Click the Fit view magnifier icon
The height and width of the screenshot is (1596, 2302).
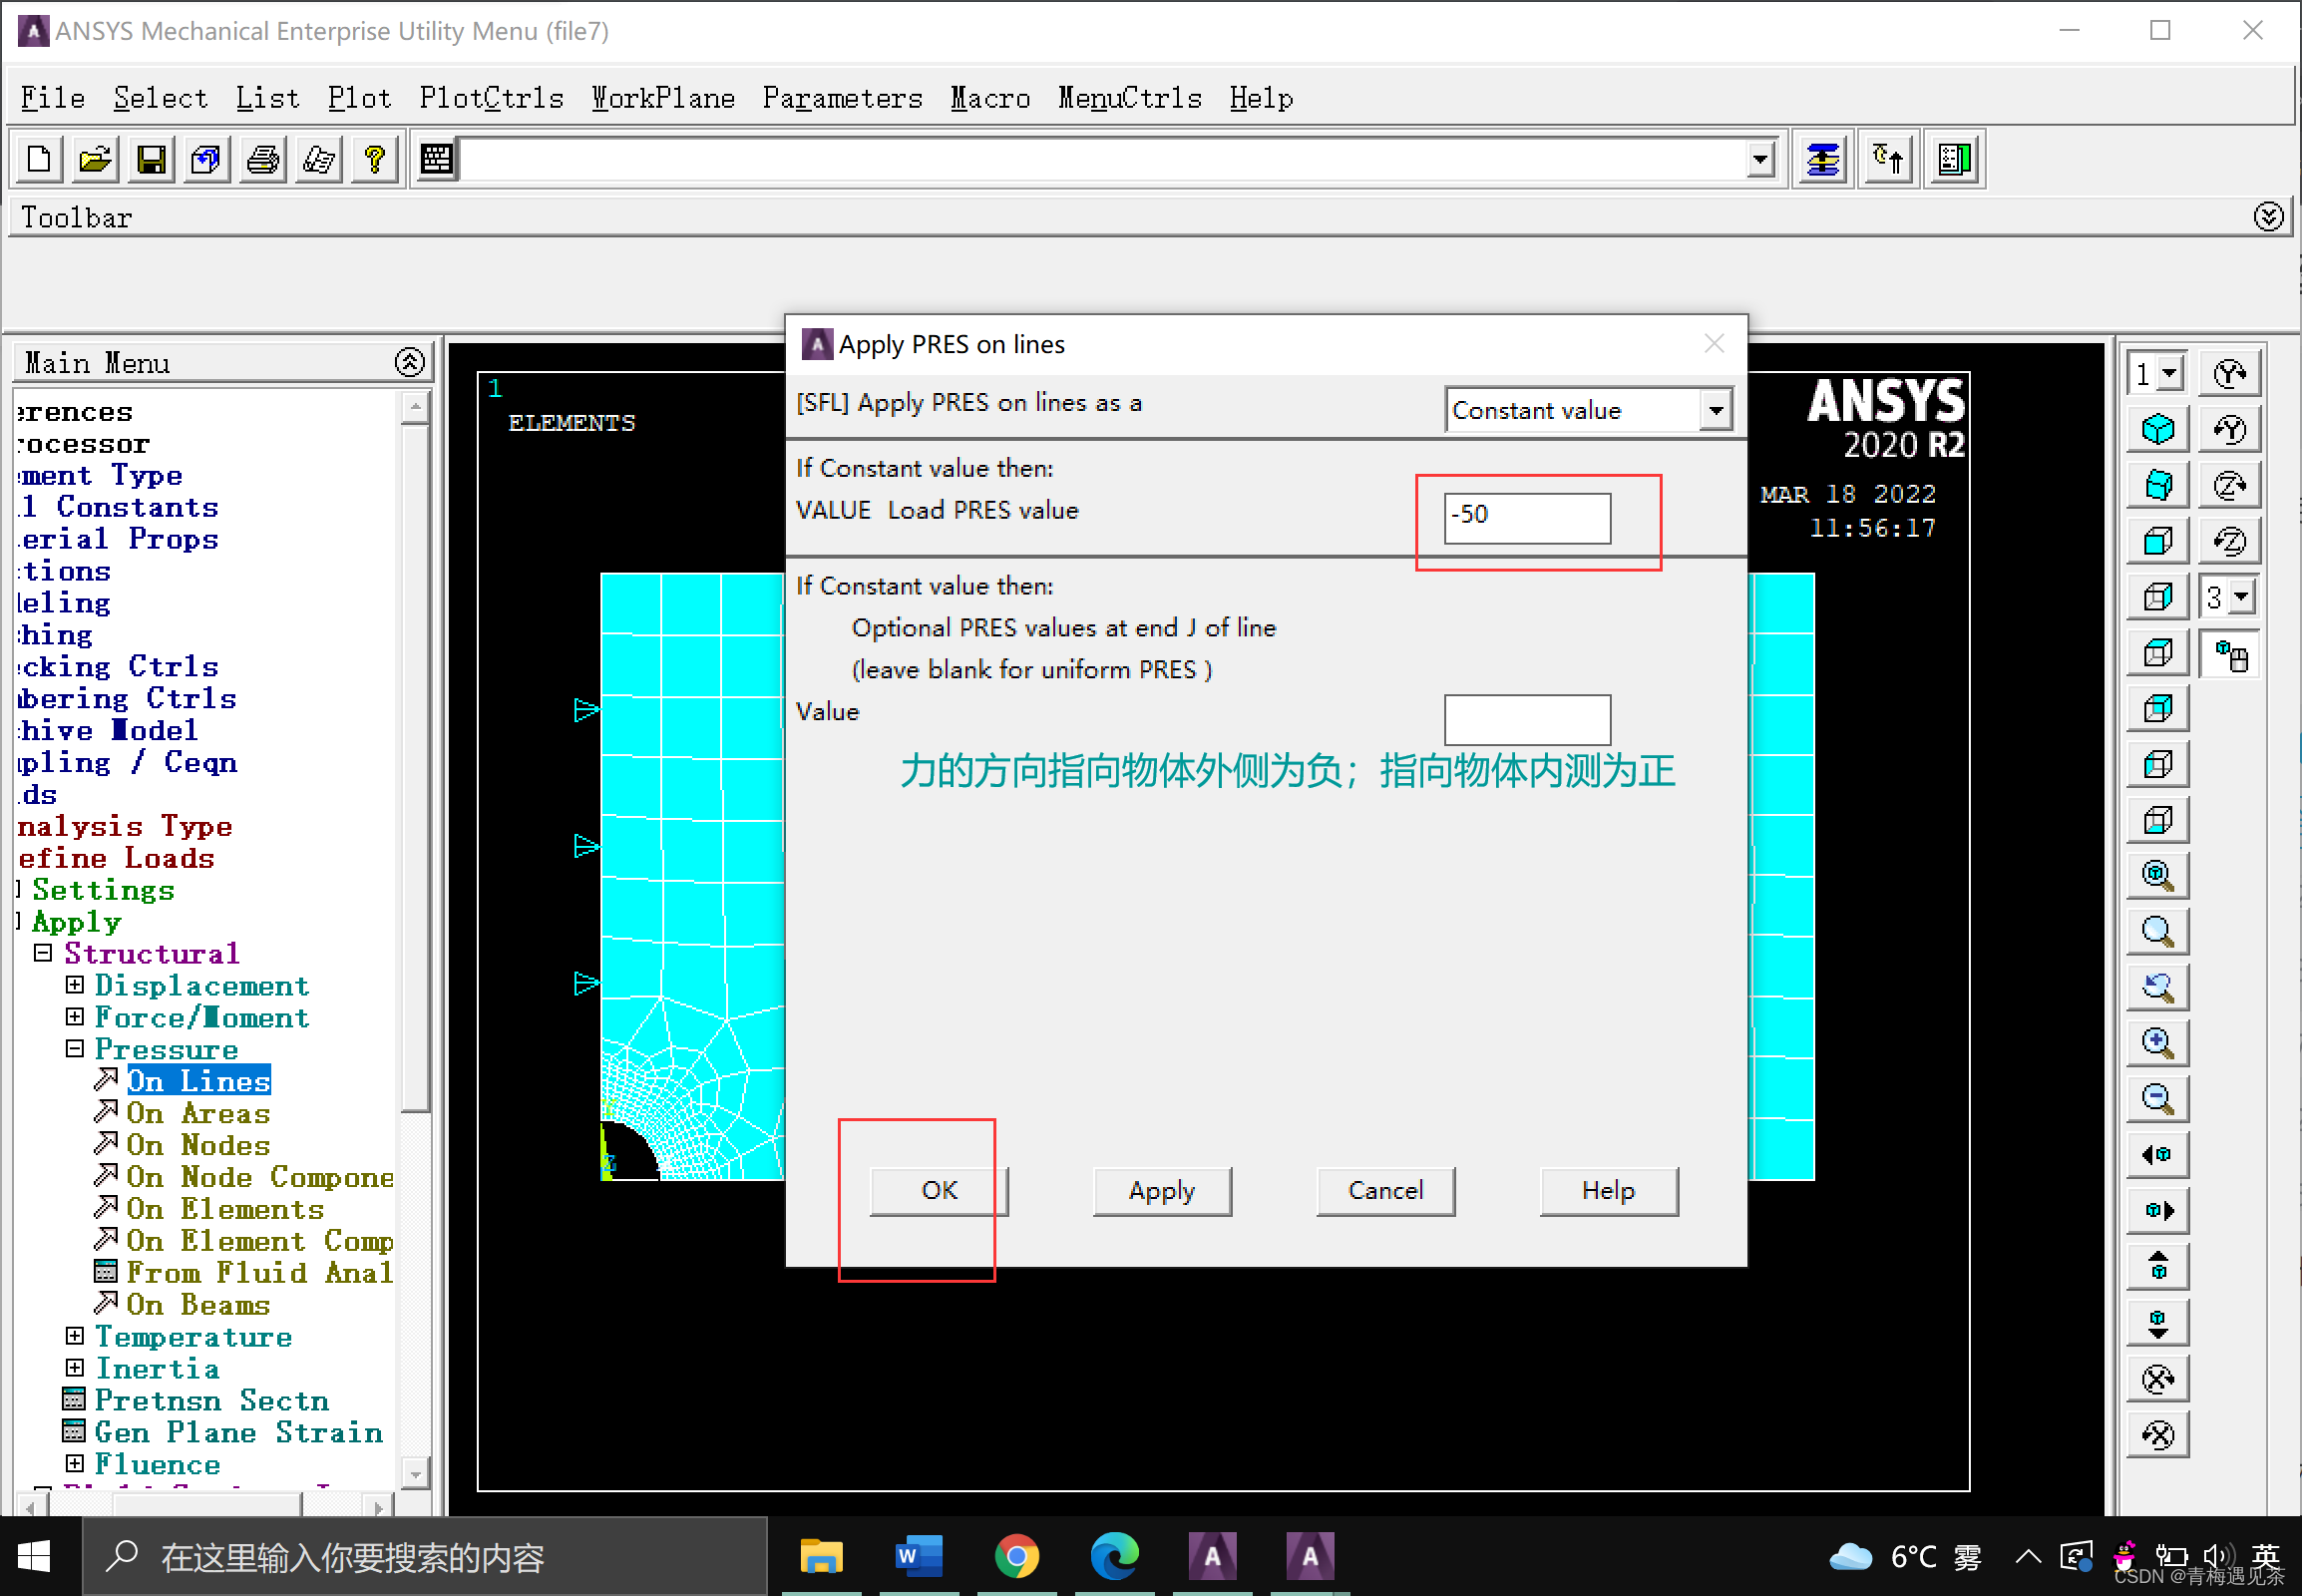click(x=2158, y=876)
